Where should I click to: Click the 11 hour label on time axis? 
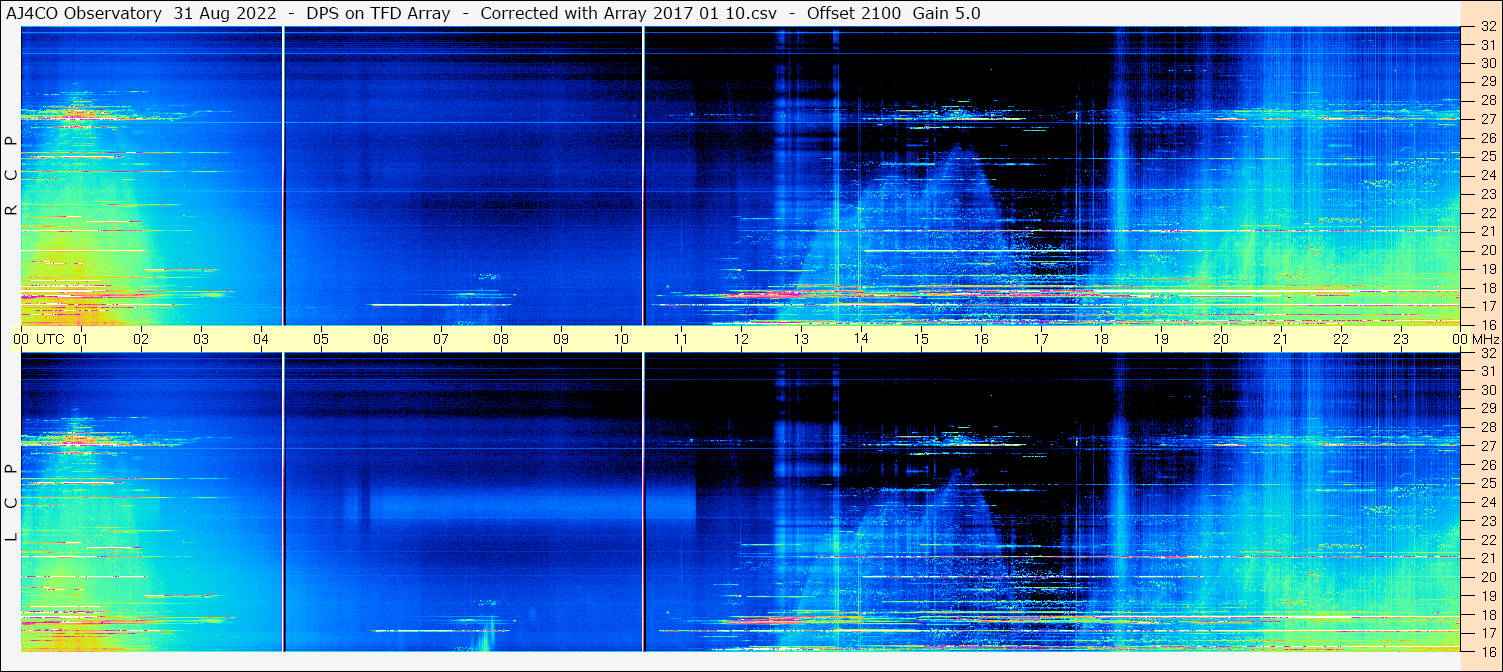pos(681,339)
